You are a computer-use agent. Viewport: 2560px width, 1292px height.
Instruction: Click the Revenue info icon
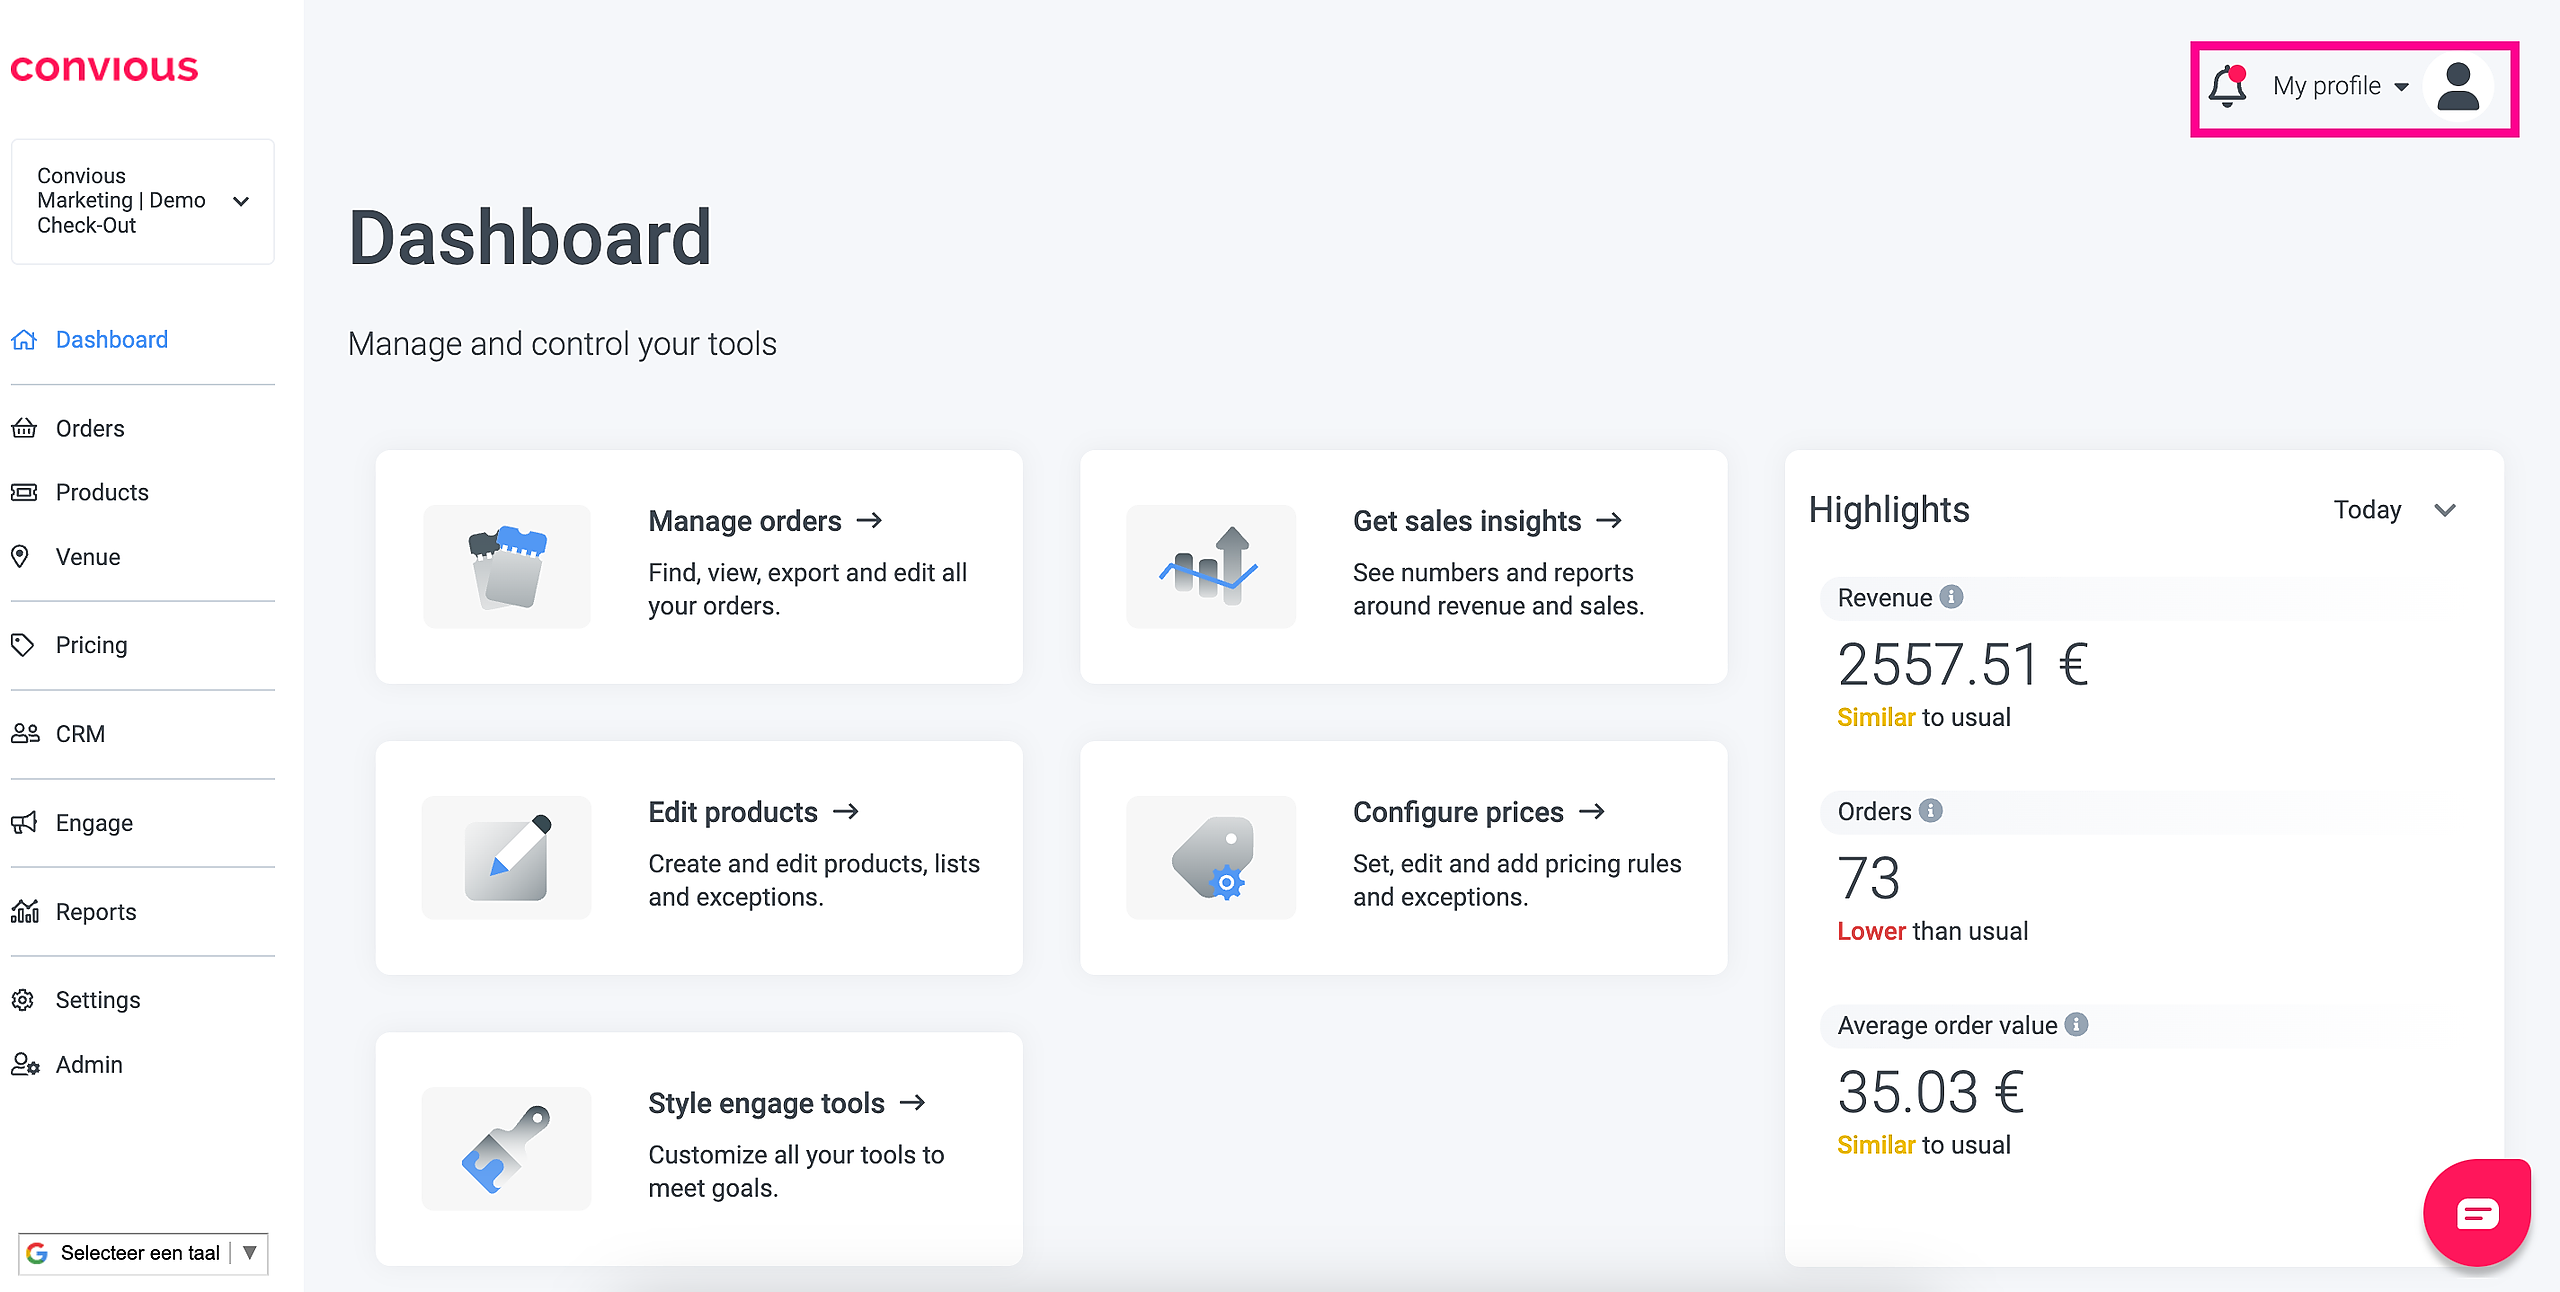1951,597
